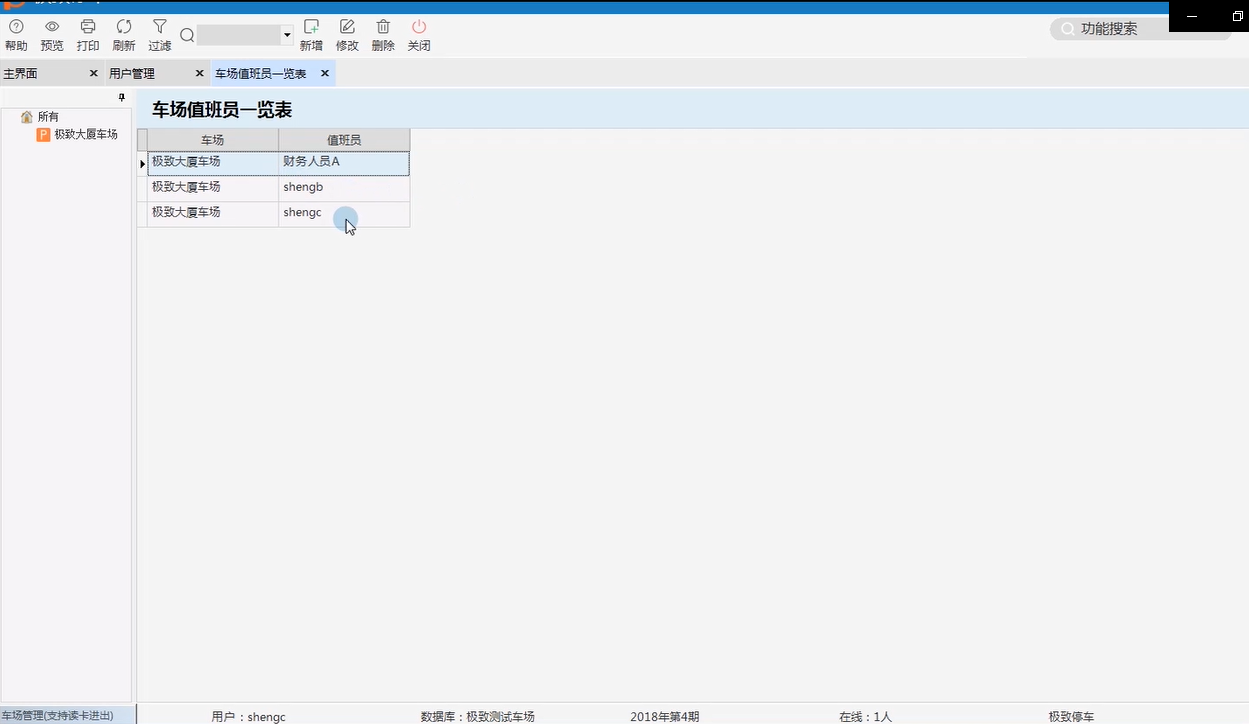Click the 预览 preview eye icon
Screen dimensions: 1249x724
coord(52,27)
